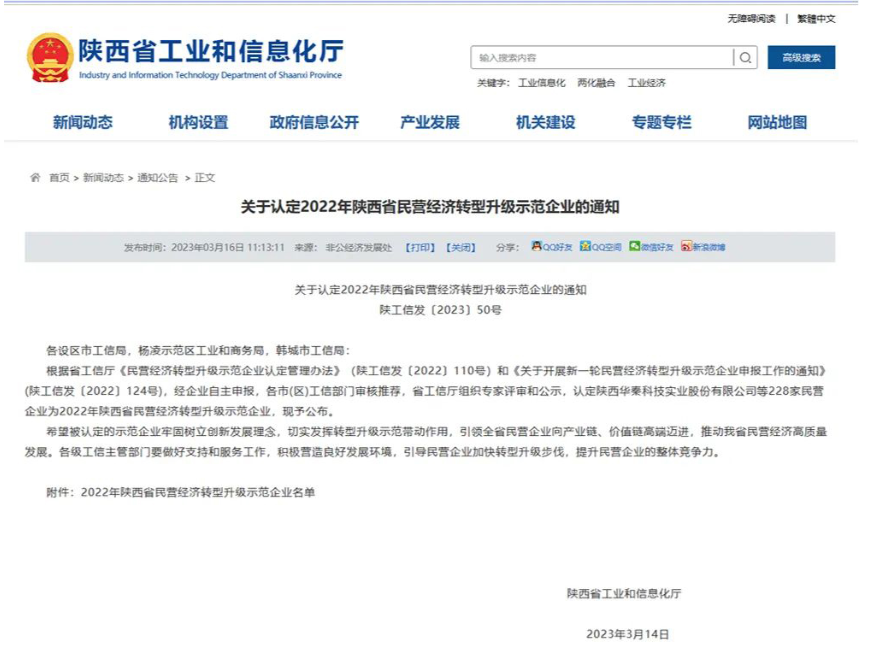Click the 【关闭】 close link
Viewport: 874px width, 648px height.
pyautogui.click(x=461, y=247)
